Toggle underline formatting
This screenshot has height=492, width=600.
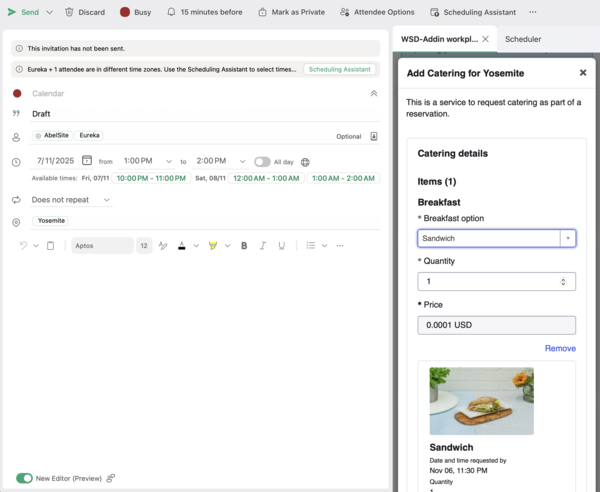click(x=282, y=246)
